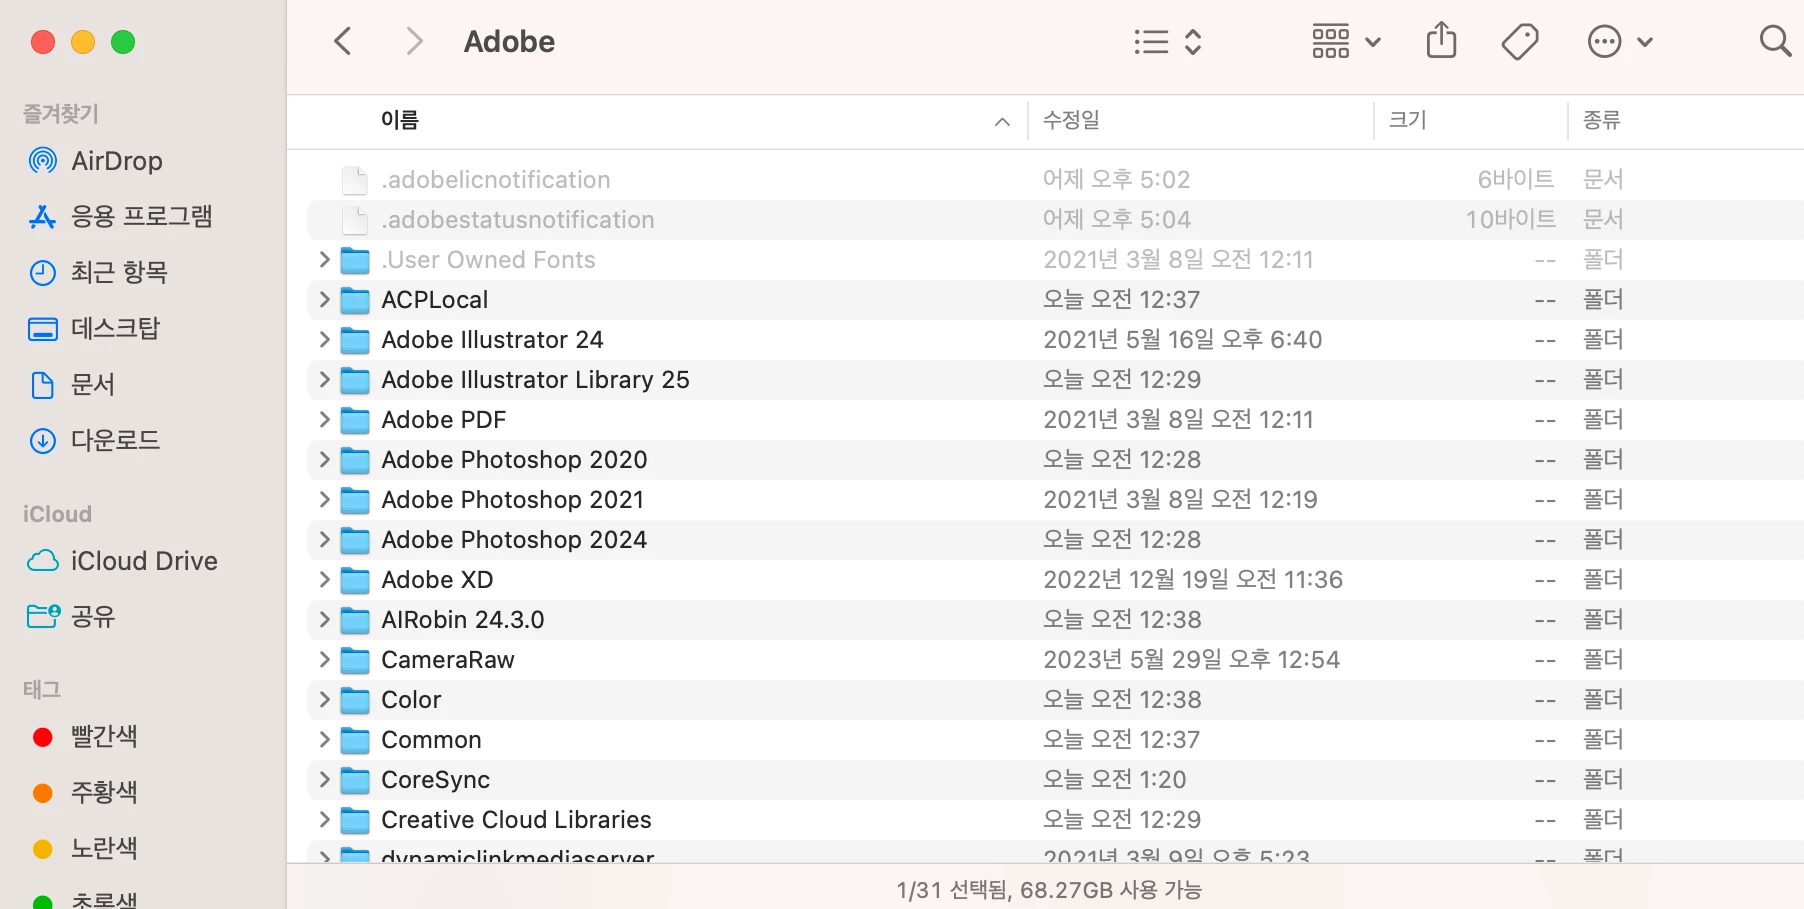Select the Adobe Illustrator Library 25 name

(535, 380)
